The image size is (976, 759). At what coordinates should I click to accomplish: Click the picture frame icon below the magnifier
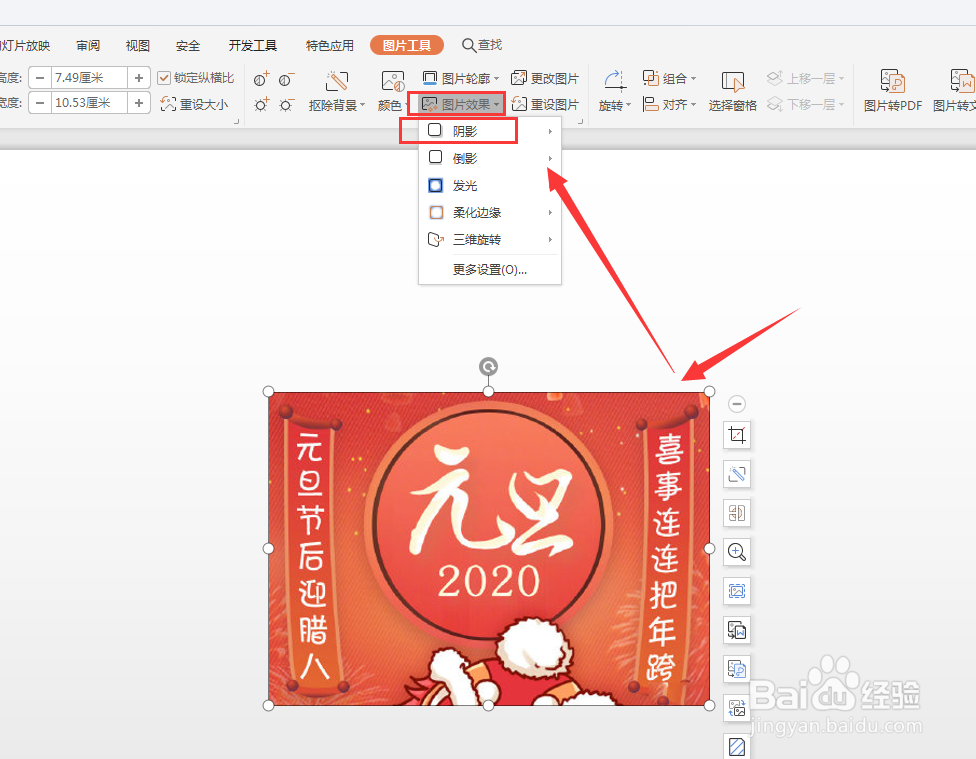tap(737, 591)
